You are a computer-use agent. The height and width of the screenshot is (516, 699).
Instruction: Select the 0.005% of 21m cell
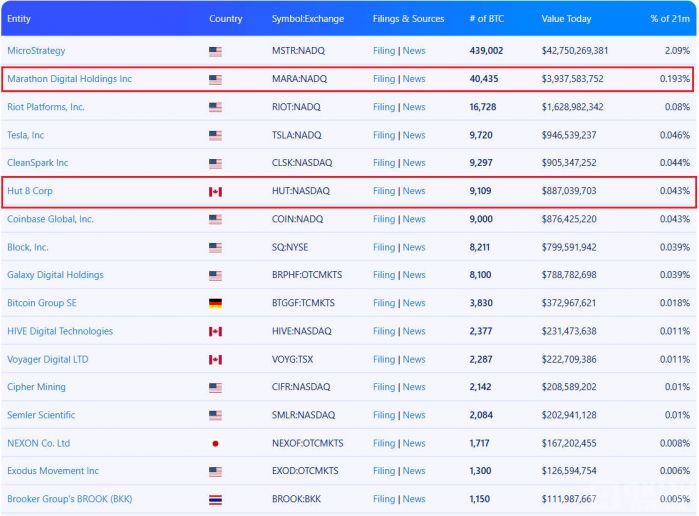click(674, 499)
